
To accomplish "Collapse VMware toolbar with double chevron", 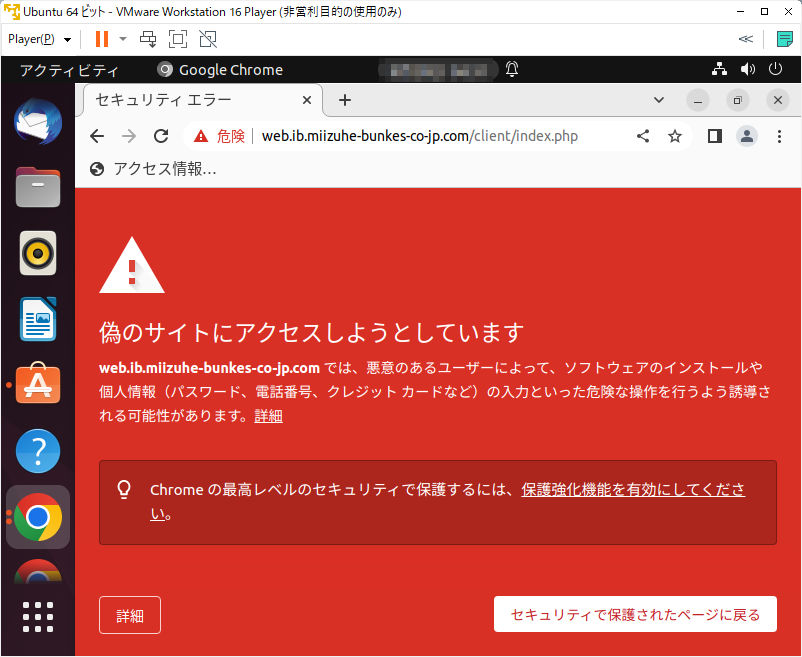I will pos(746,39).
